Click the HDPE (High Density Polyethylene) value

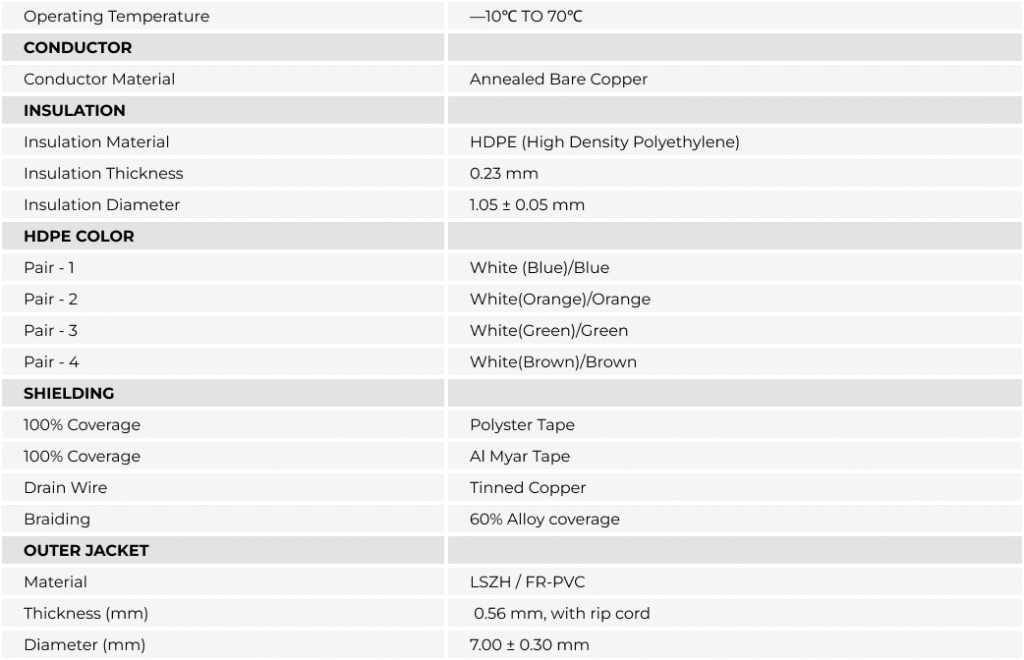coord(604,142)
